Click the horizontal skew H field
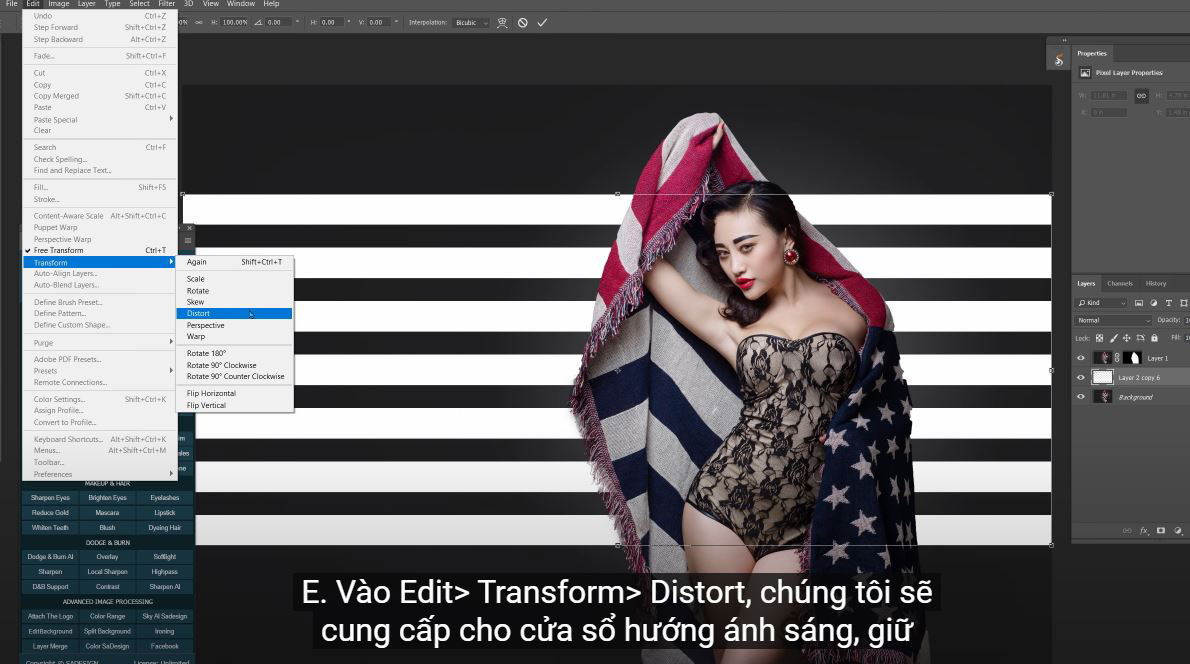 332,23
